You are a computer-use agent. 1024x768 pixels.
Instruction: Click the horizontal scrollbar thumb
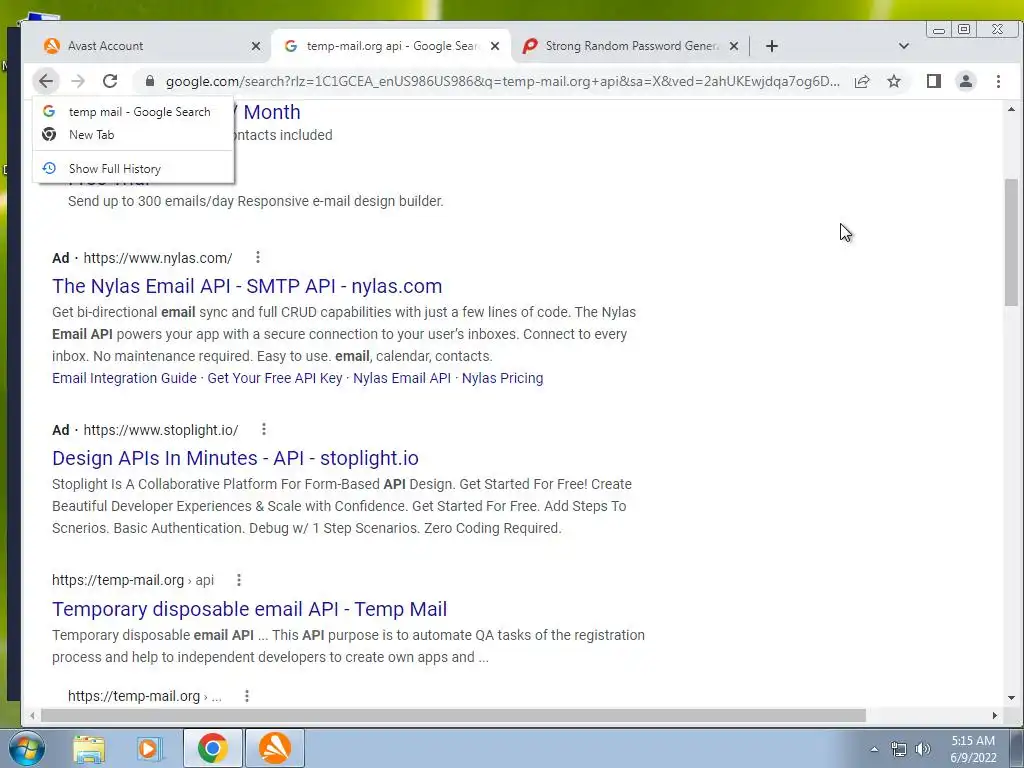click(453, 716)
